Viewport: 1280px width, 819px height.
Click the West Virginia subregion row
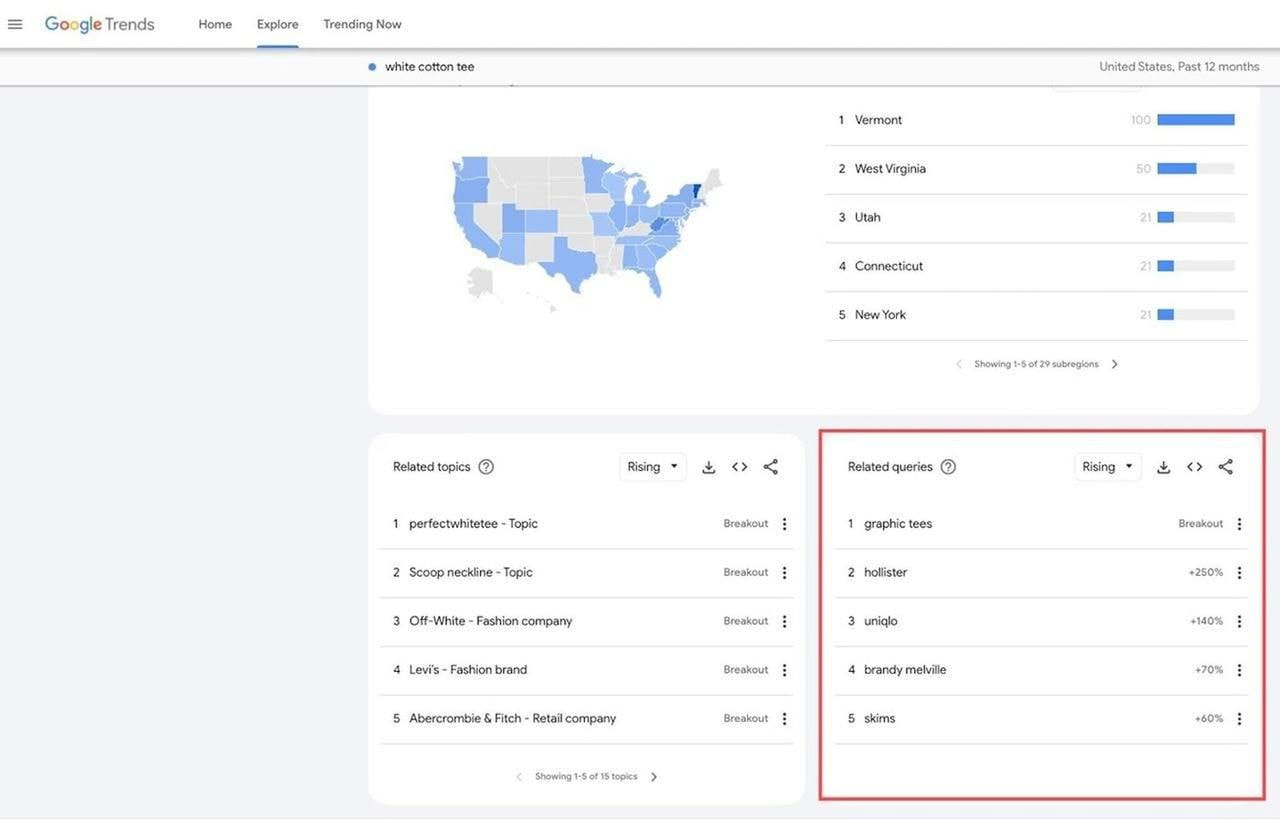click(1037, 169)
